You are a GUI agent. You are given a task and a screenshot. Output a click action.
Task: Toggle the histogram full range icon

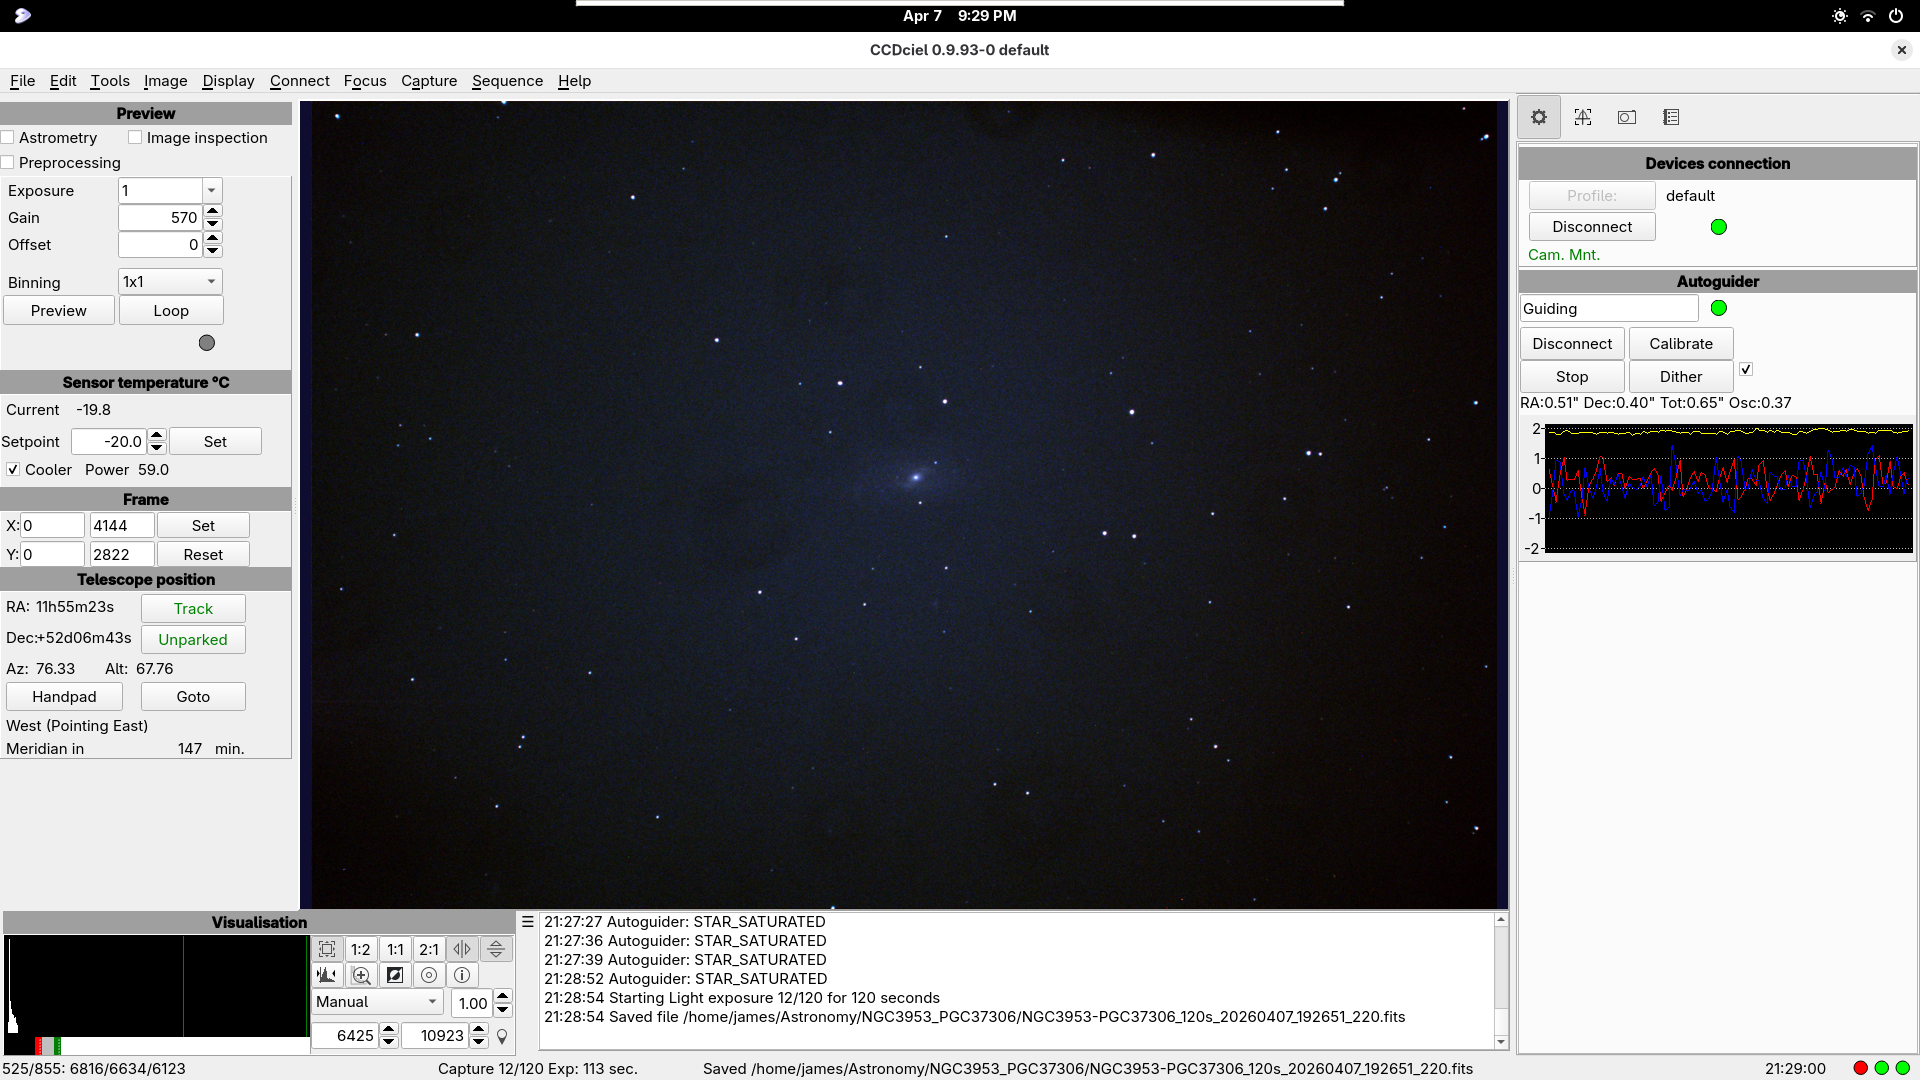coord(327,975)
